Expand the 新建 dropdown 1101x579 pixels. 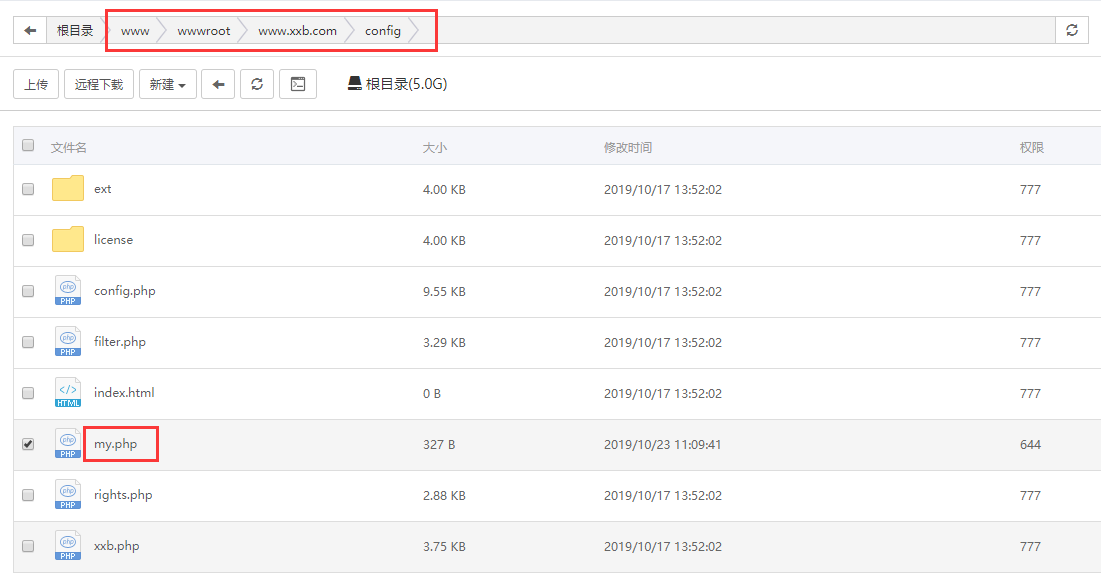[167, 85]
